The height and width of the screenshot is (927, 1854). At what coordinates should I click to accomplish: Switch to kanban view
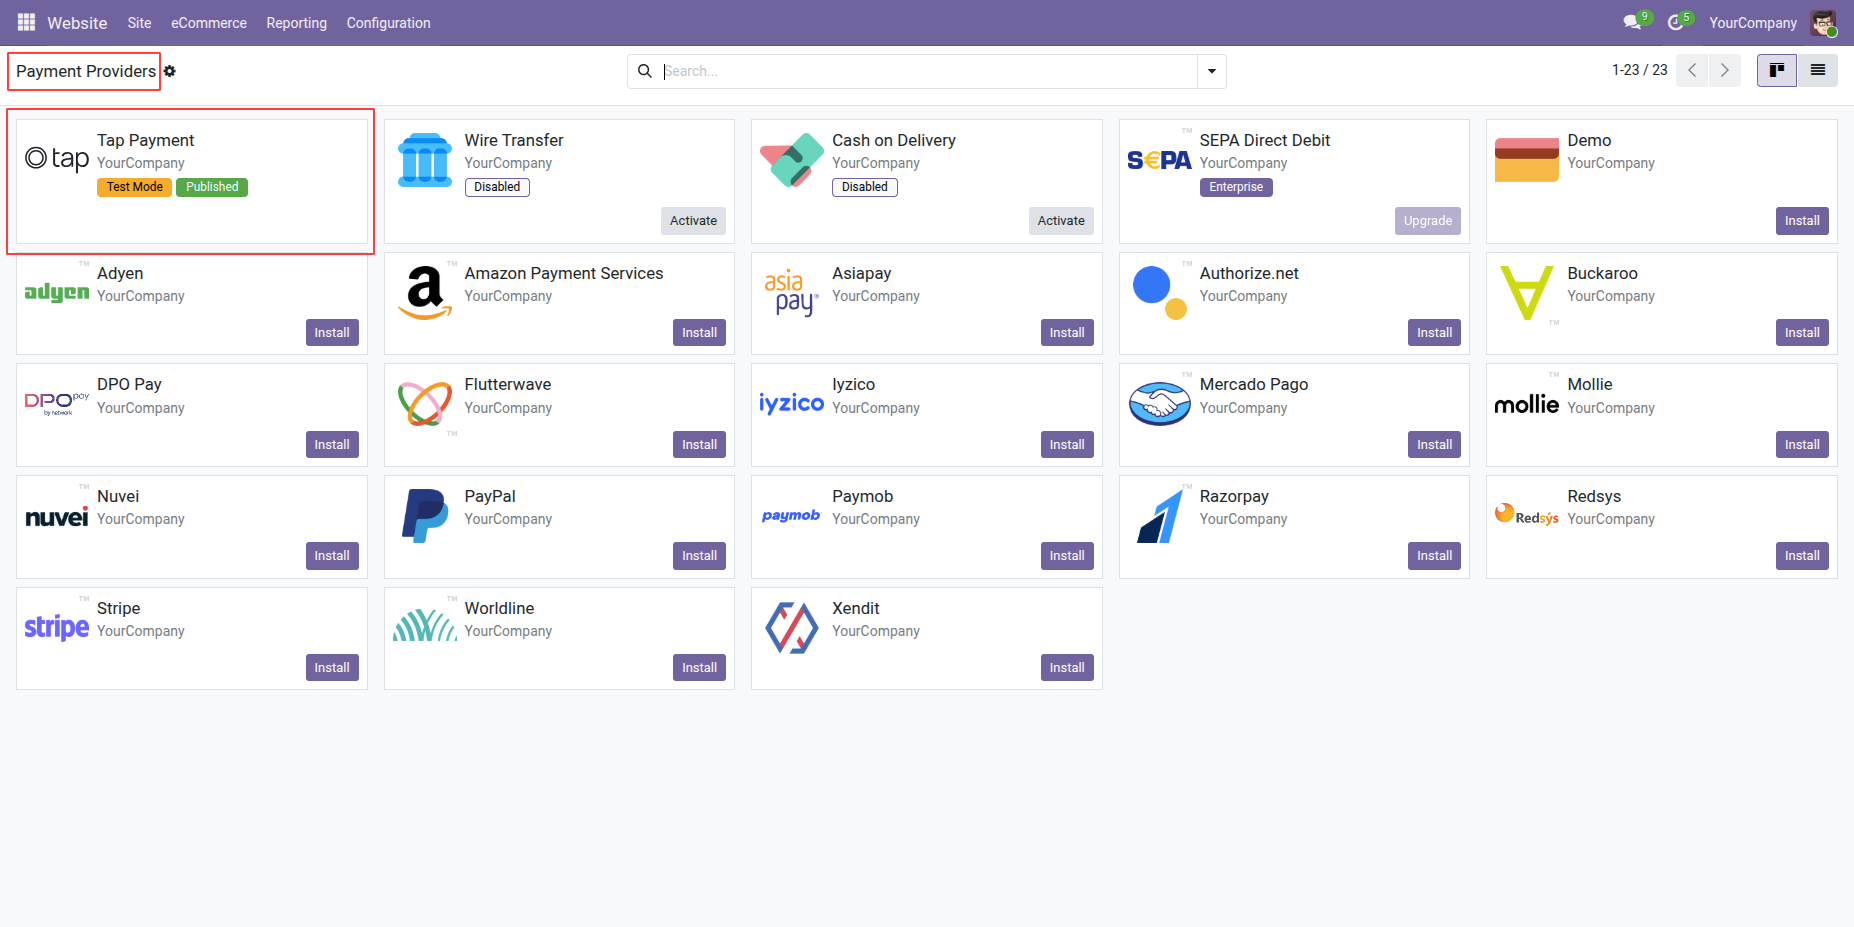[1777, 70]
